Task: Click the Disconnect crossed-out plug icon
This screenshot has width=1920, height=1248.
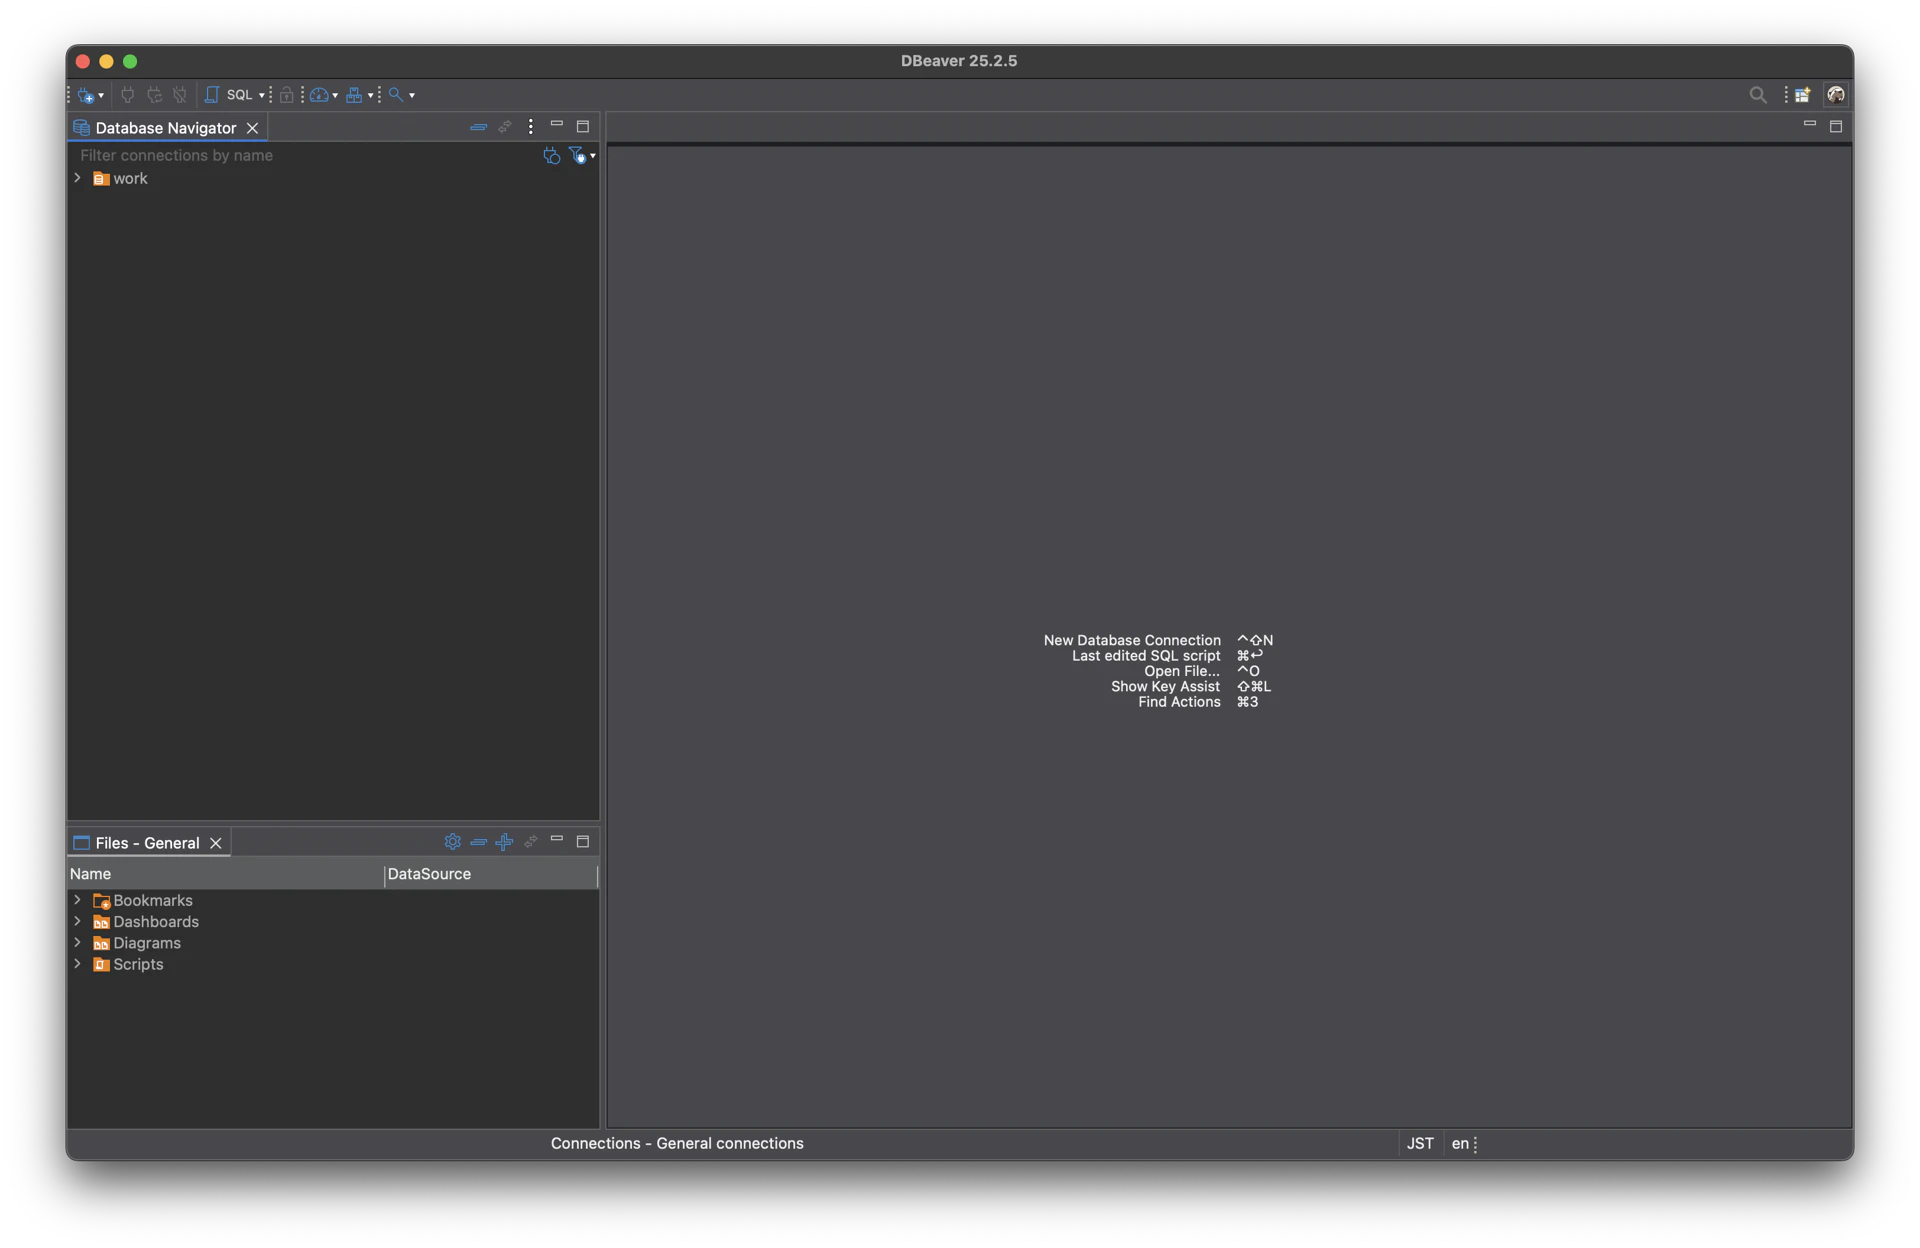Action: coord(180,95)
